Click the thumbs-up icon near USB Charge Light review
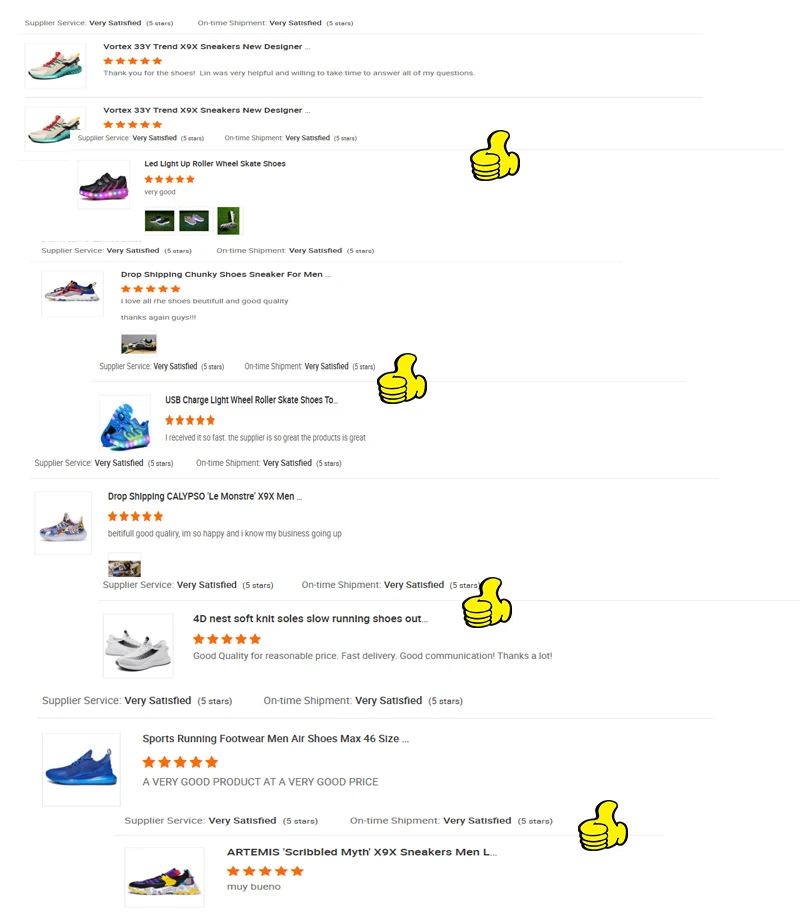The image size is (800, 922). tap(402, 379)
